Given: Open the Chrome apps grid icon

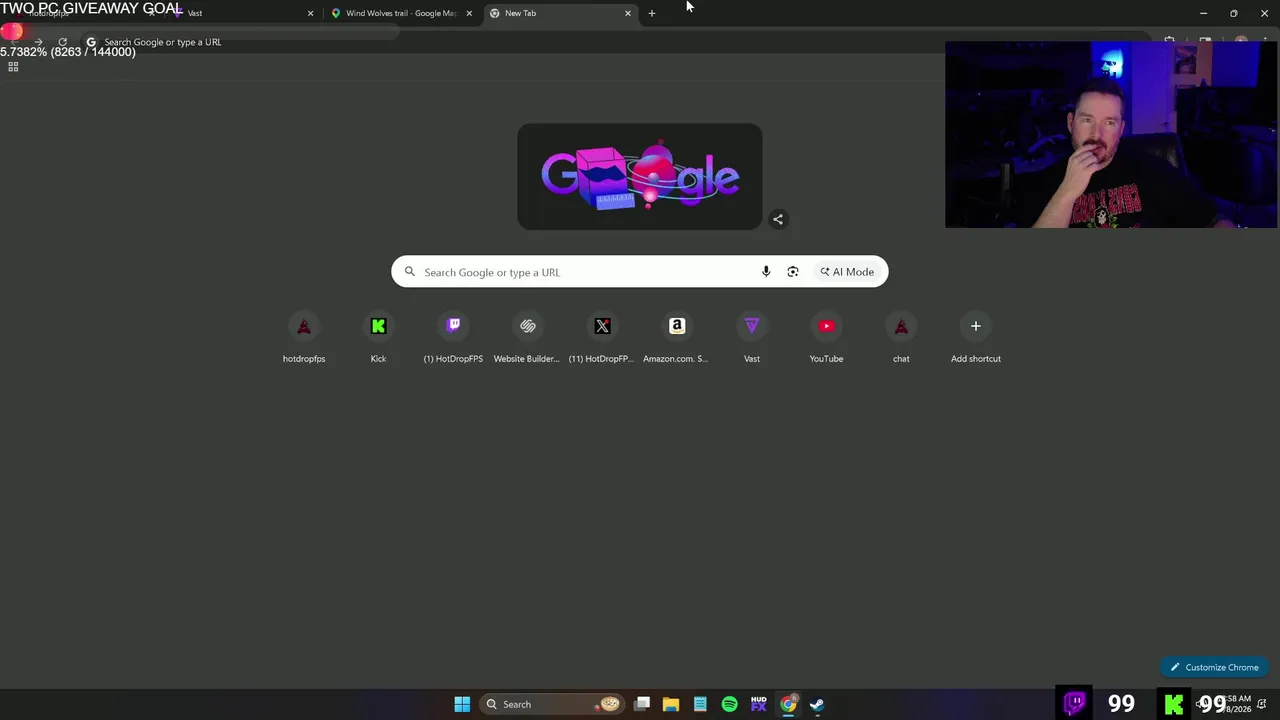Looking at the screenshot, I should pyautogui.click(x=13, y=67).
